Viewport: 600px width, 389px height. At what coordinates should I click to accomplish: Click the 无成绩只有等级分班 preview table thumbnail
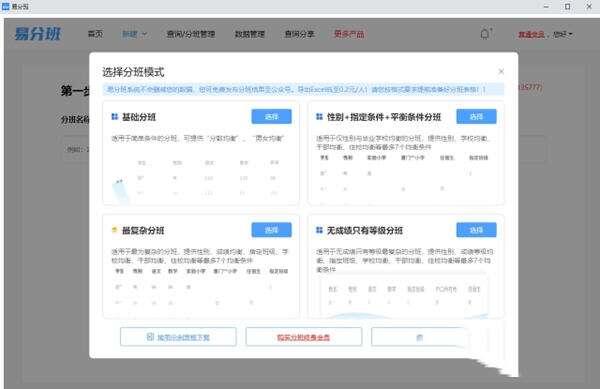pyautogui.click(x=404, y=295)
